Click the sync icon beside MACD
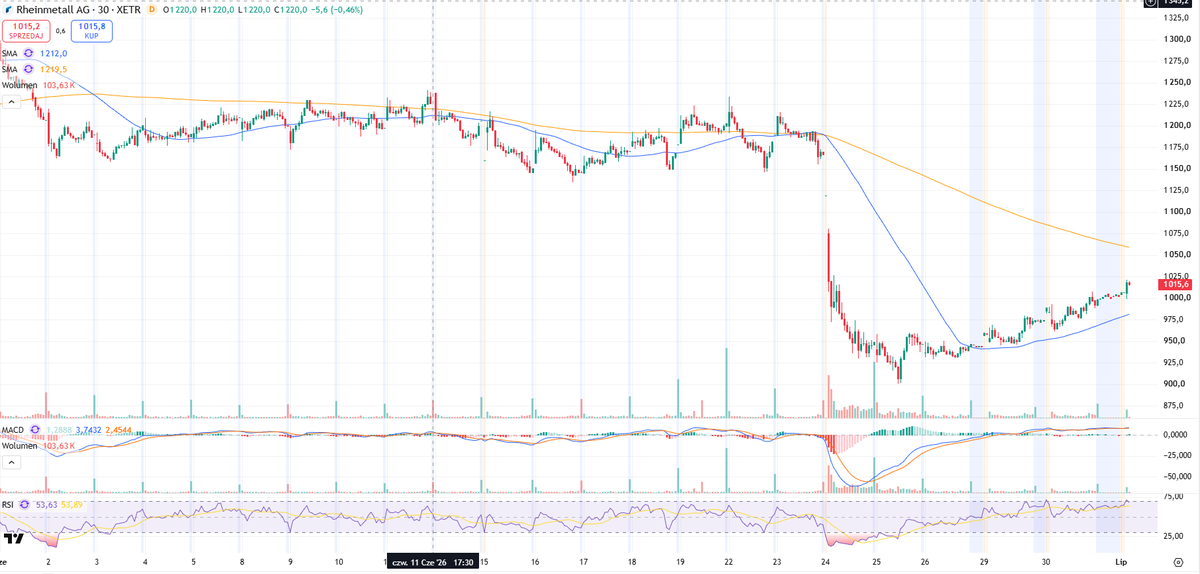1200x574 pixels. click(35, 430)
